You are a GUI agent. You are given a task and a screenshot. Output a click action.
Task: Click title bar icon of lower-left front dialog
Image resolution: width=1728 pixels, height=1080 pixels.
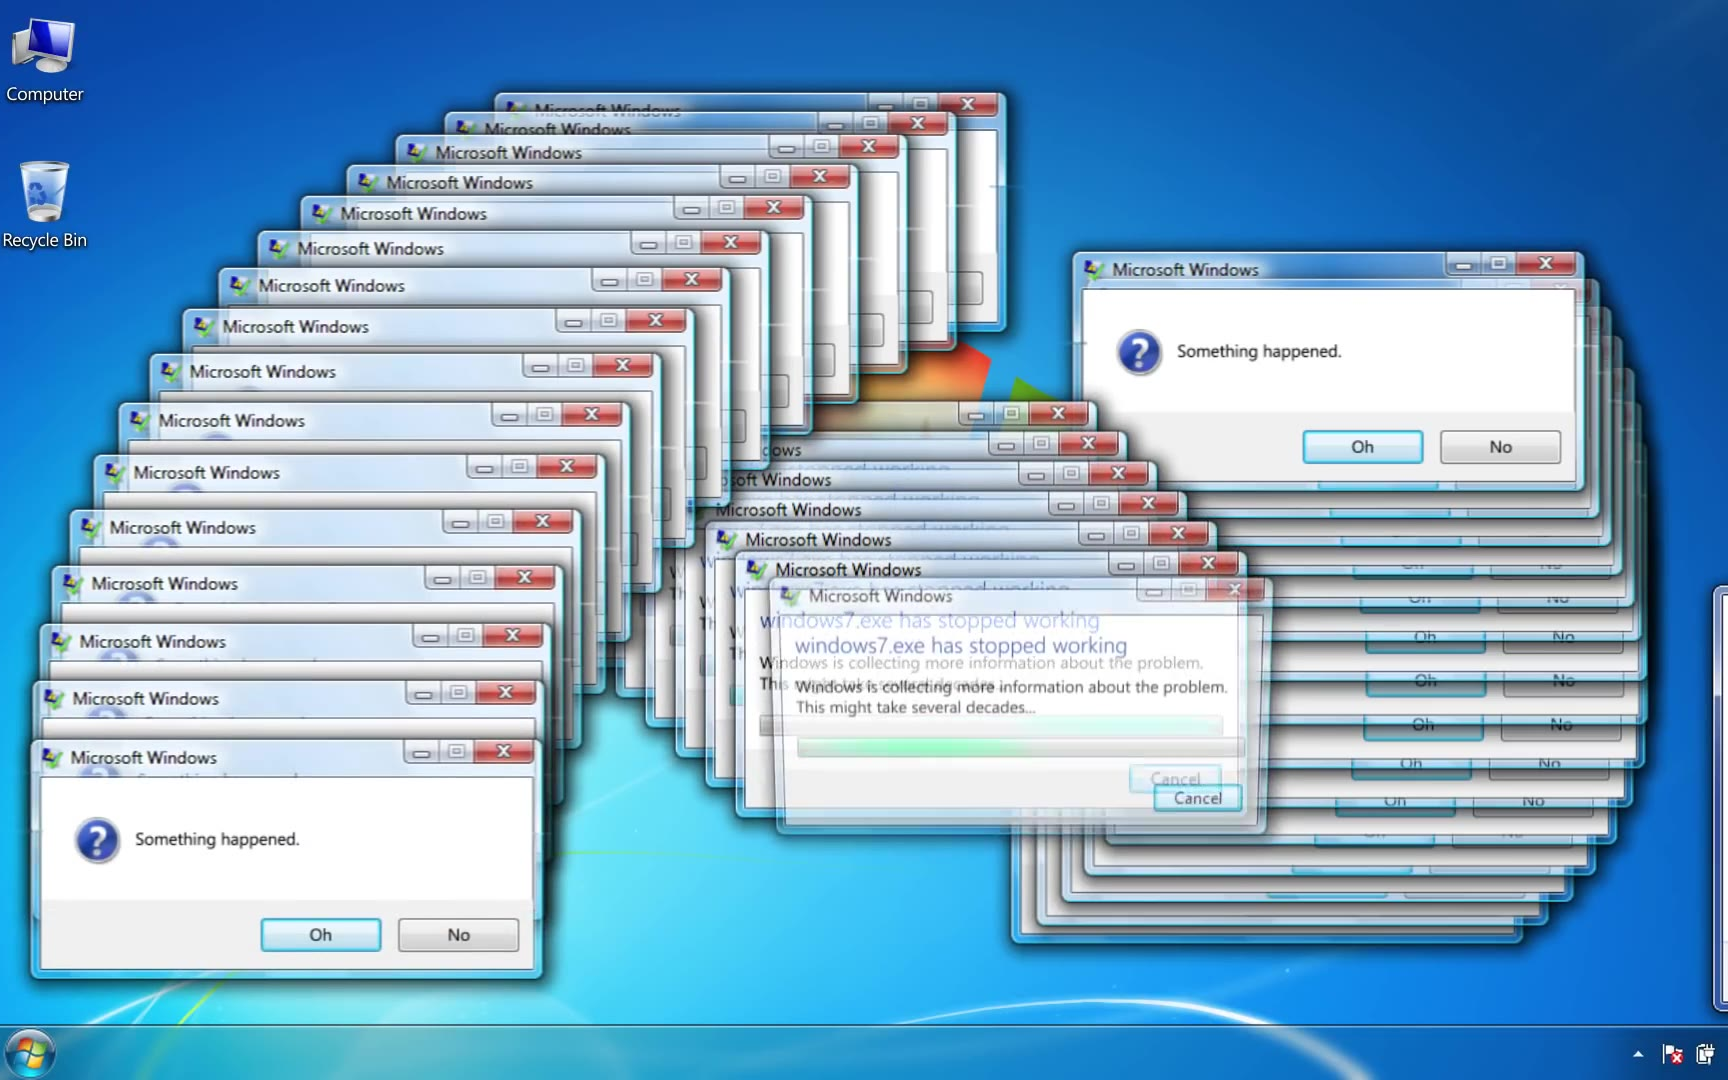pyautogui.click(x=53, y=758)
